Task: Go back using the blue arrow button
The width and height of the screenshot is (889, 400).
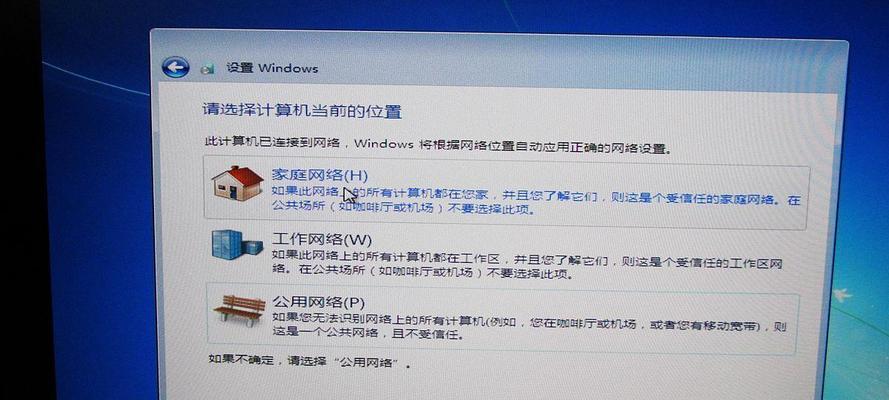Action: 175,67
